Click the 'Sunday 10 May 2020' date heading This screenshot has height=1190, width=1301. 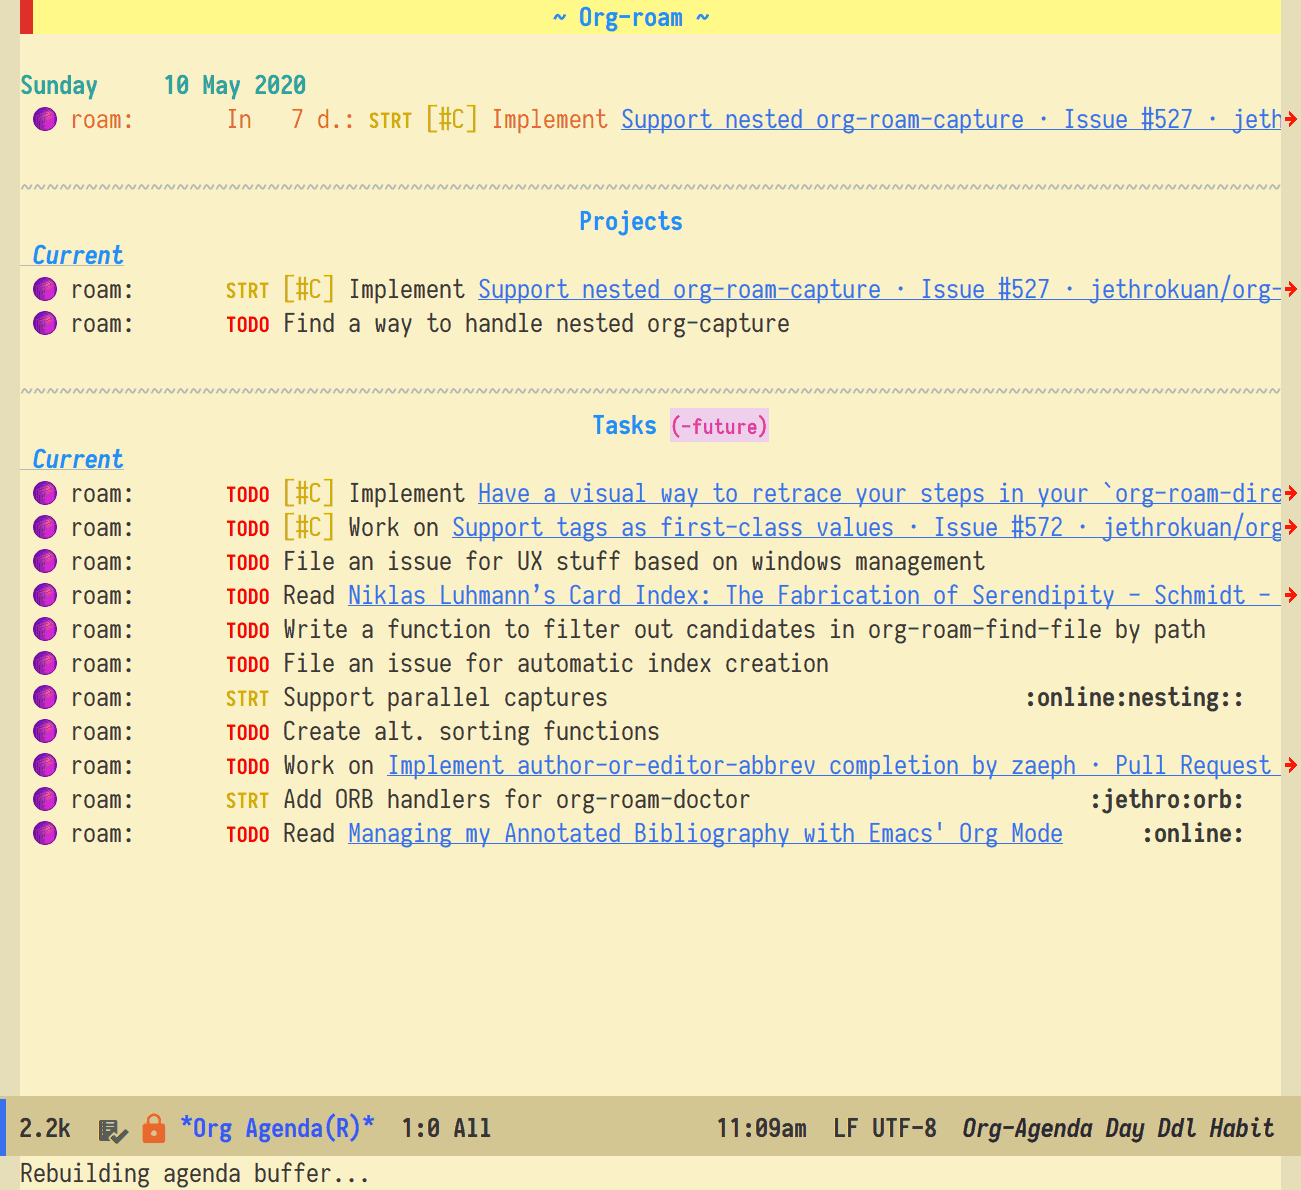point(163,86)
